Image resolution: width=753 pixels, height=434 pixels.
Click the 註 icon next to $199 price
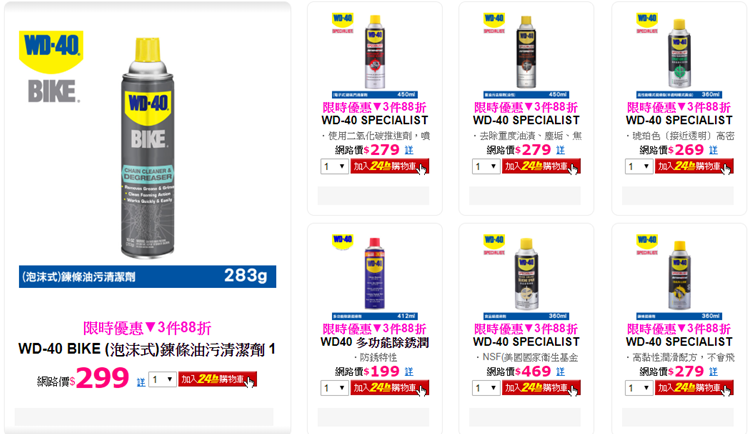(x=409, y=372)
